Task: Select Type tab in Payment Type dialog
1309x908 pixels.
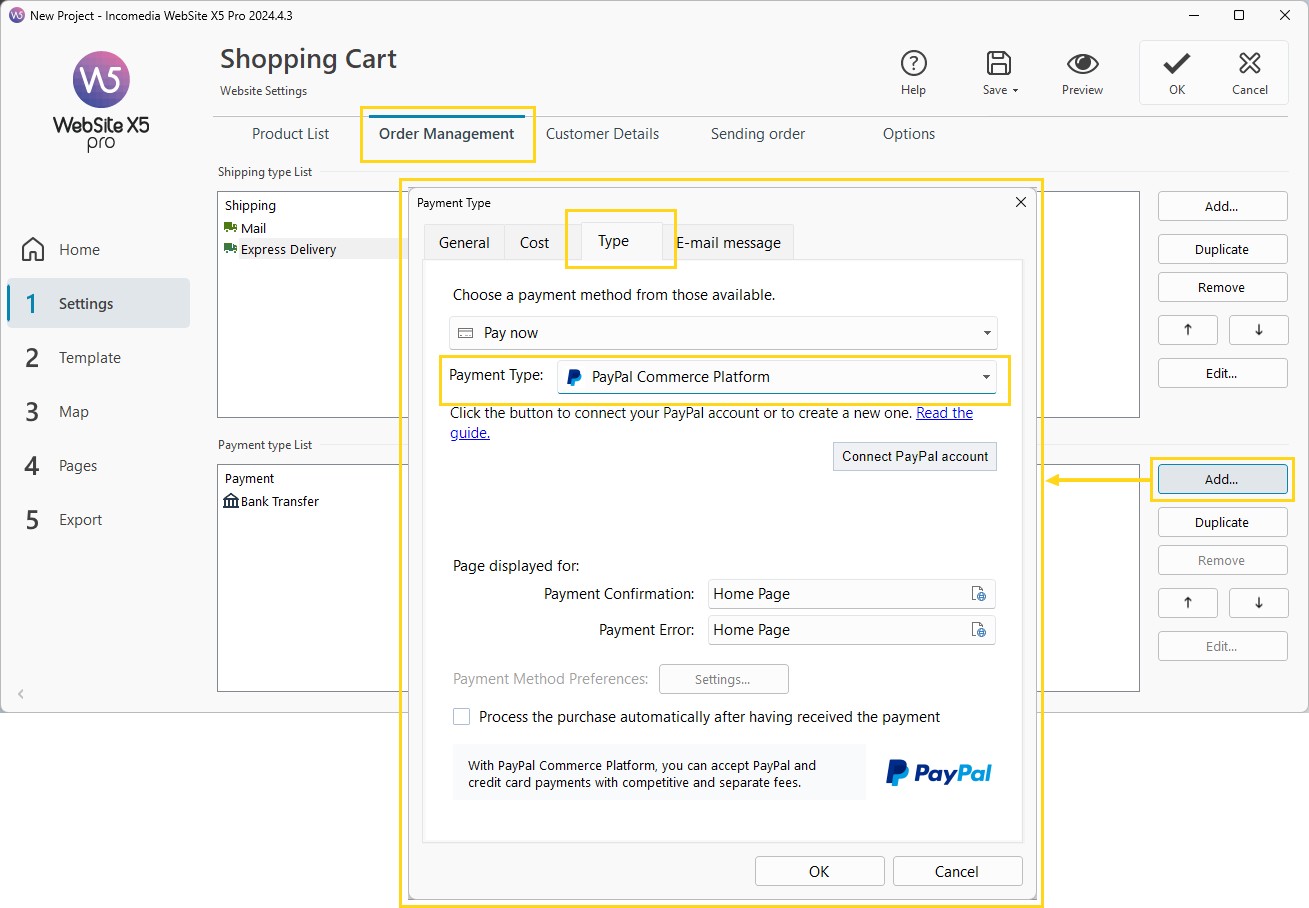Action: click(x=613, y=241)
